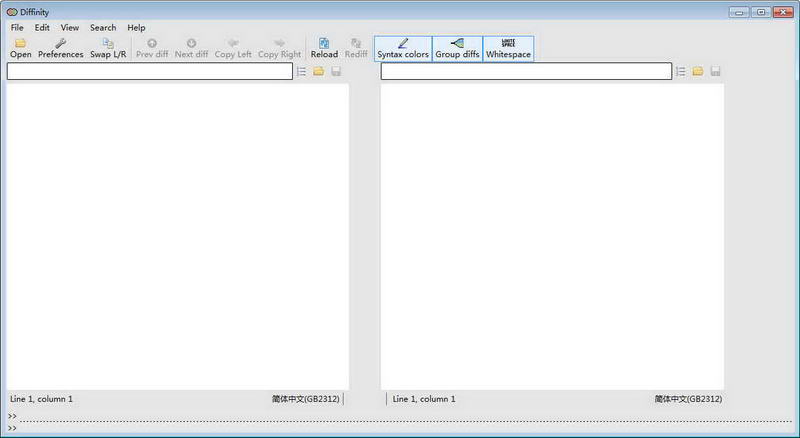Open the Help menu
Image resolution: width=800 pixels, height=438 pixels.
pyautogui.click(x=136, y=28)
